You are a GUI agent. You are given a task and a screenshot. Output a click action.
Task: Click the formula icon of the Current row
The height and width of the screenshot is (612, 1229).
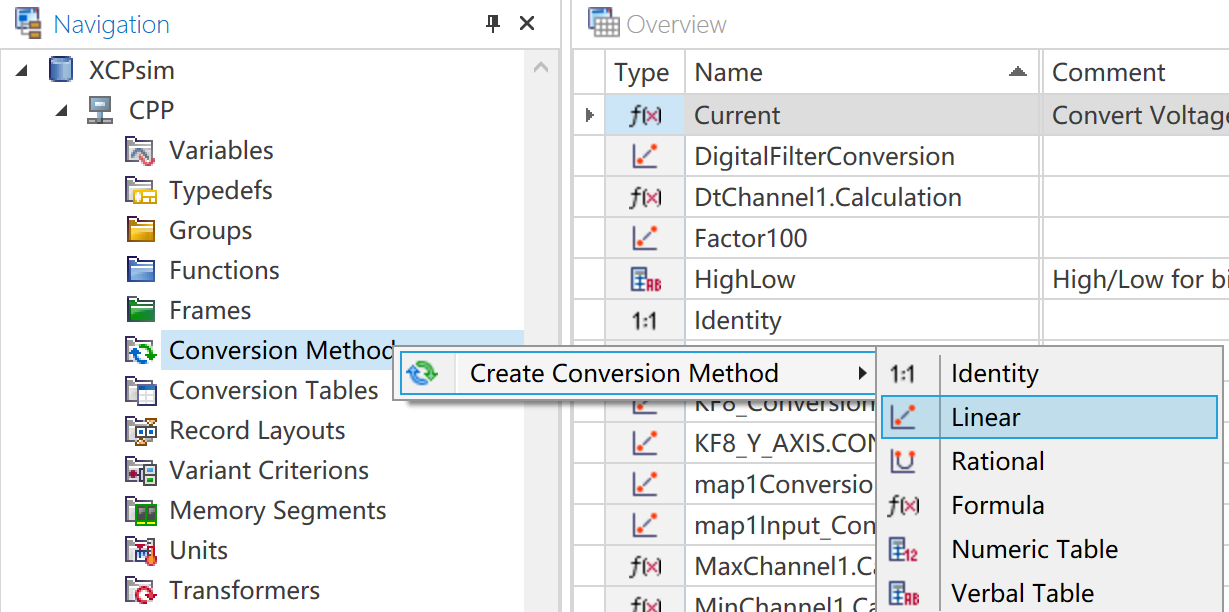[645, 116]
